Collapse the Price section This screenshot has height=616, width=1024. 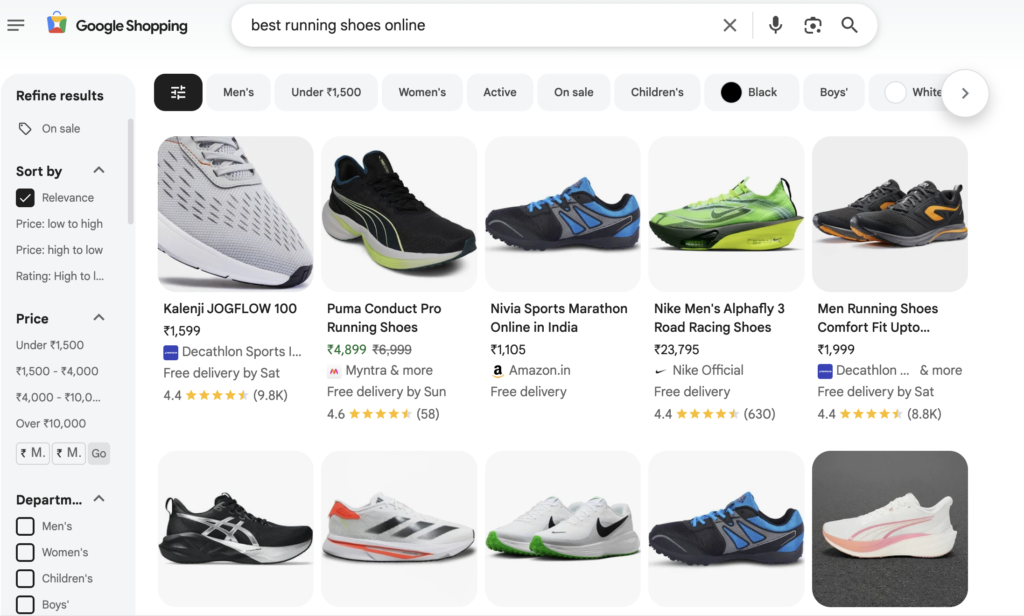tap(97, 318)
